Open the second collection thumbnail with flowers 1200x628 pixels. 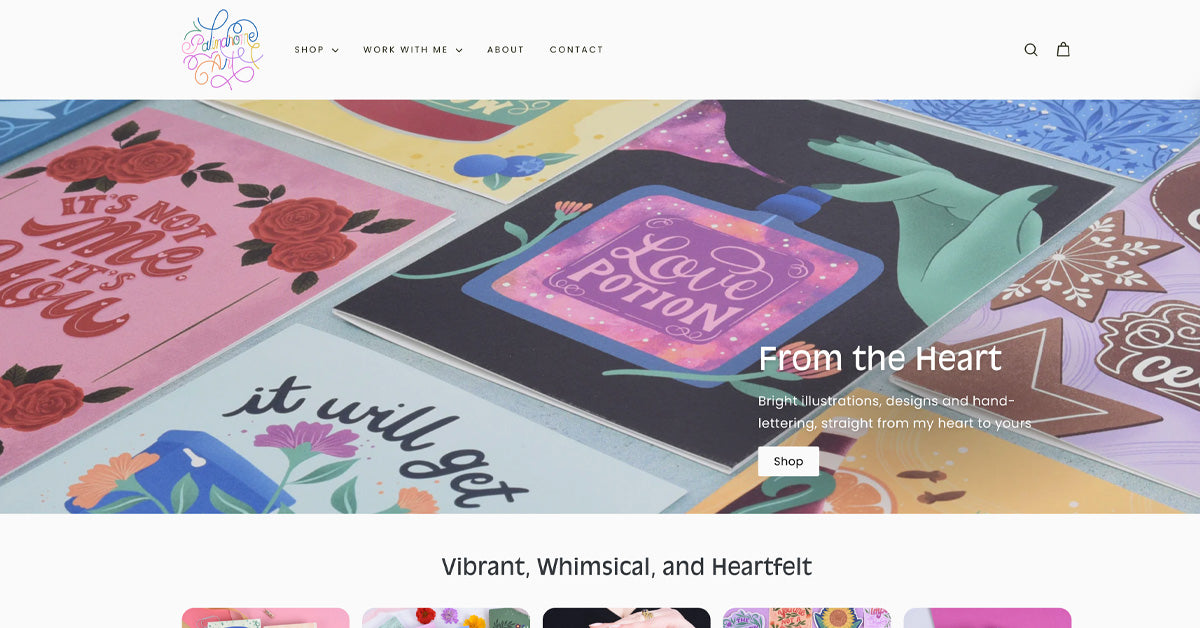click(446, 618)
